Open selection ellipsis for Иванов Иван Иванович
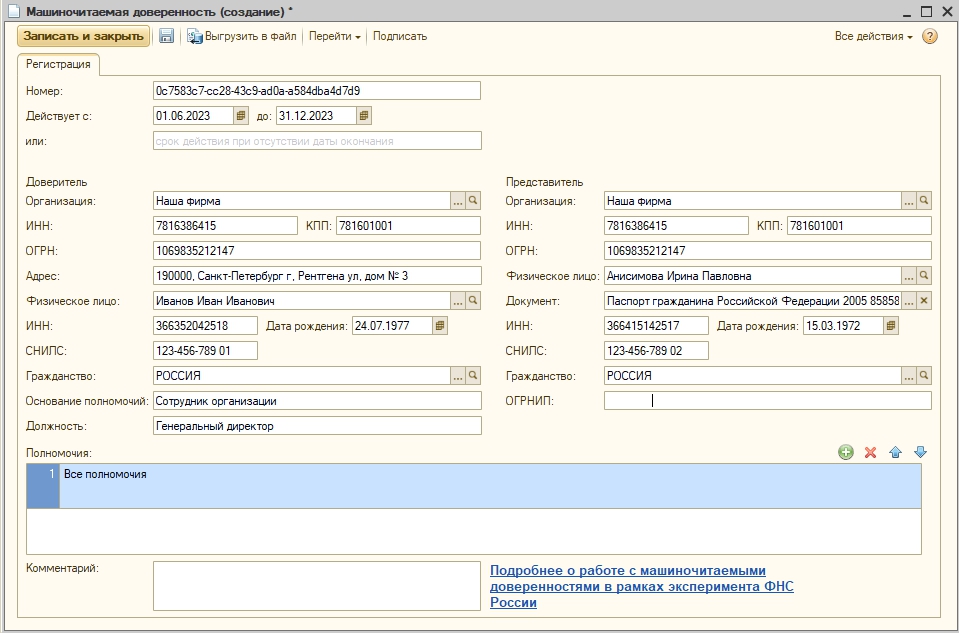The width and height of the screenshot is (959, 633). [x=458, y=300]
